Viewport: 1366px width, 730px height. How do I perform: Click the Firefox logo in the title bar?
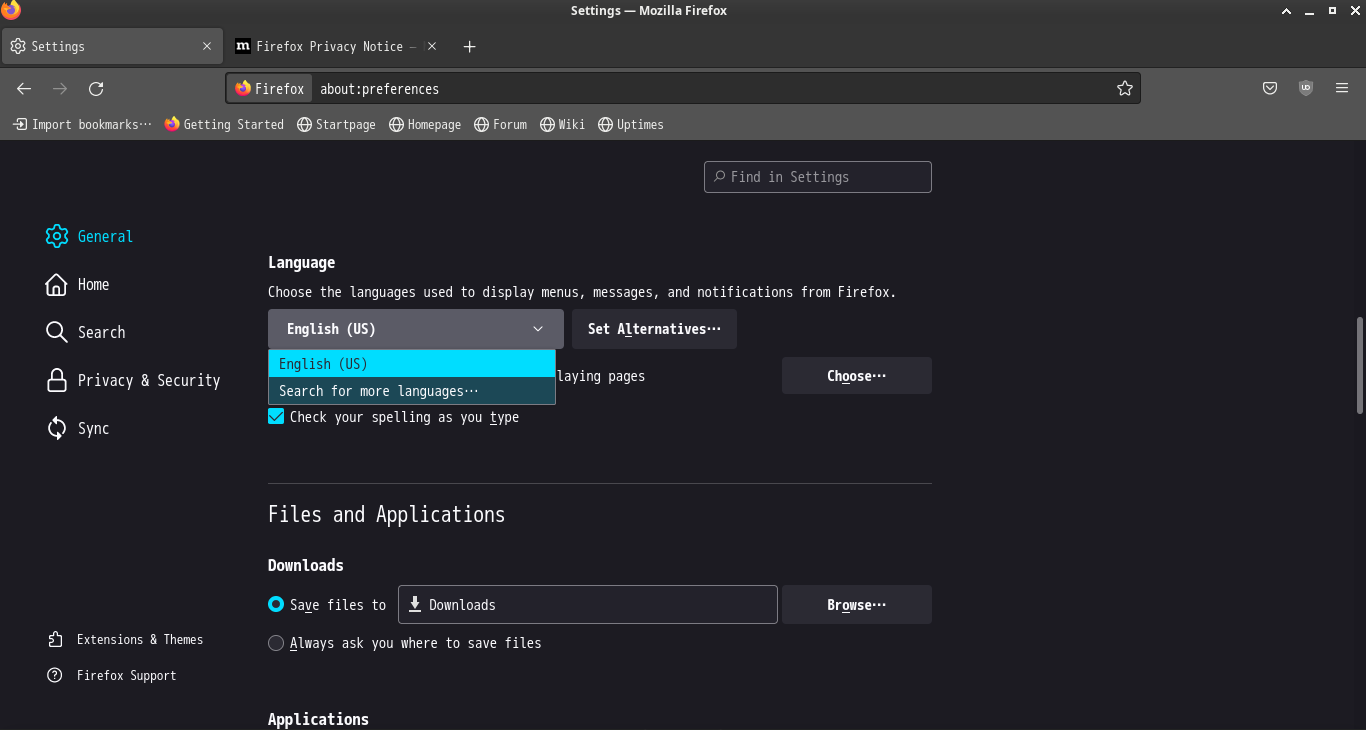pos(11,11)
